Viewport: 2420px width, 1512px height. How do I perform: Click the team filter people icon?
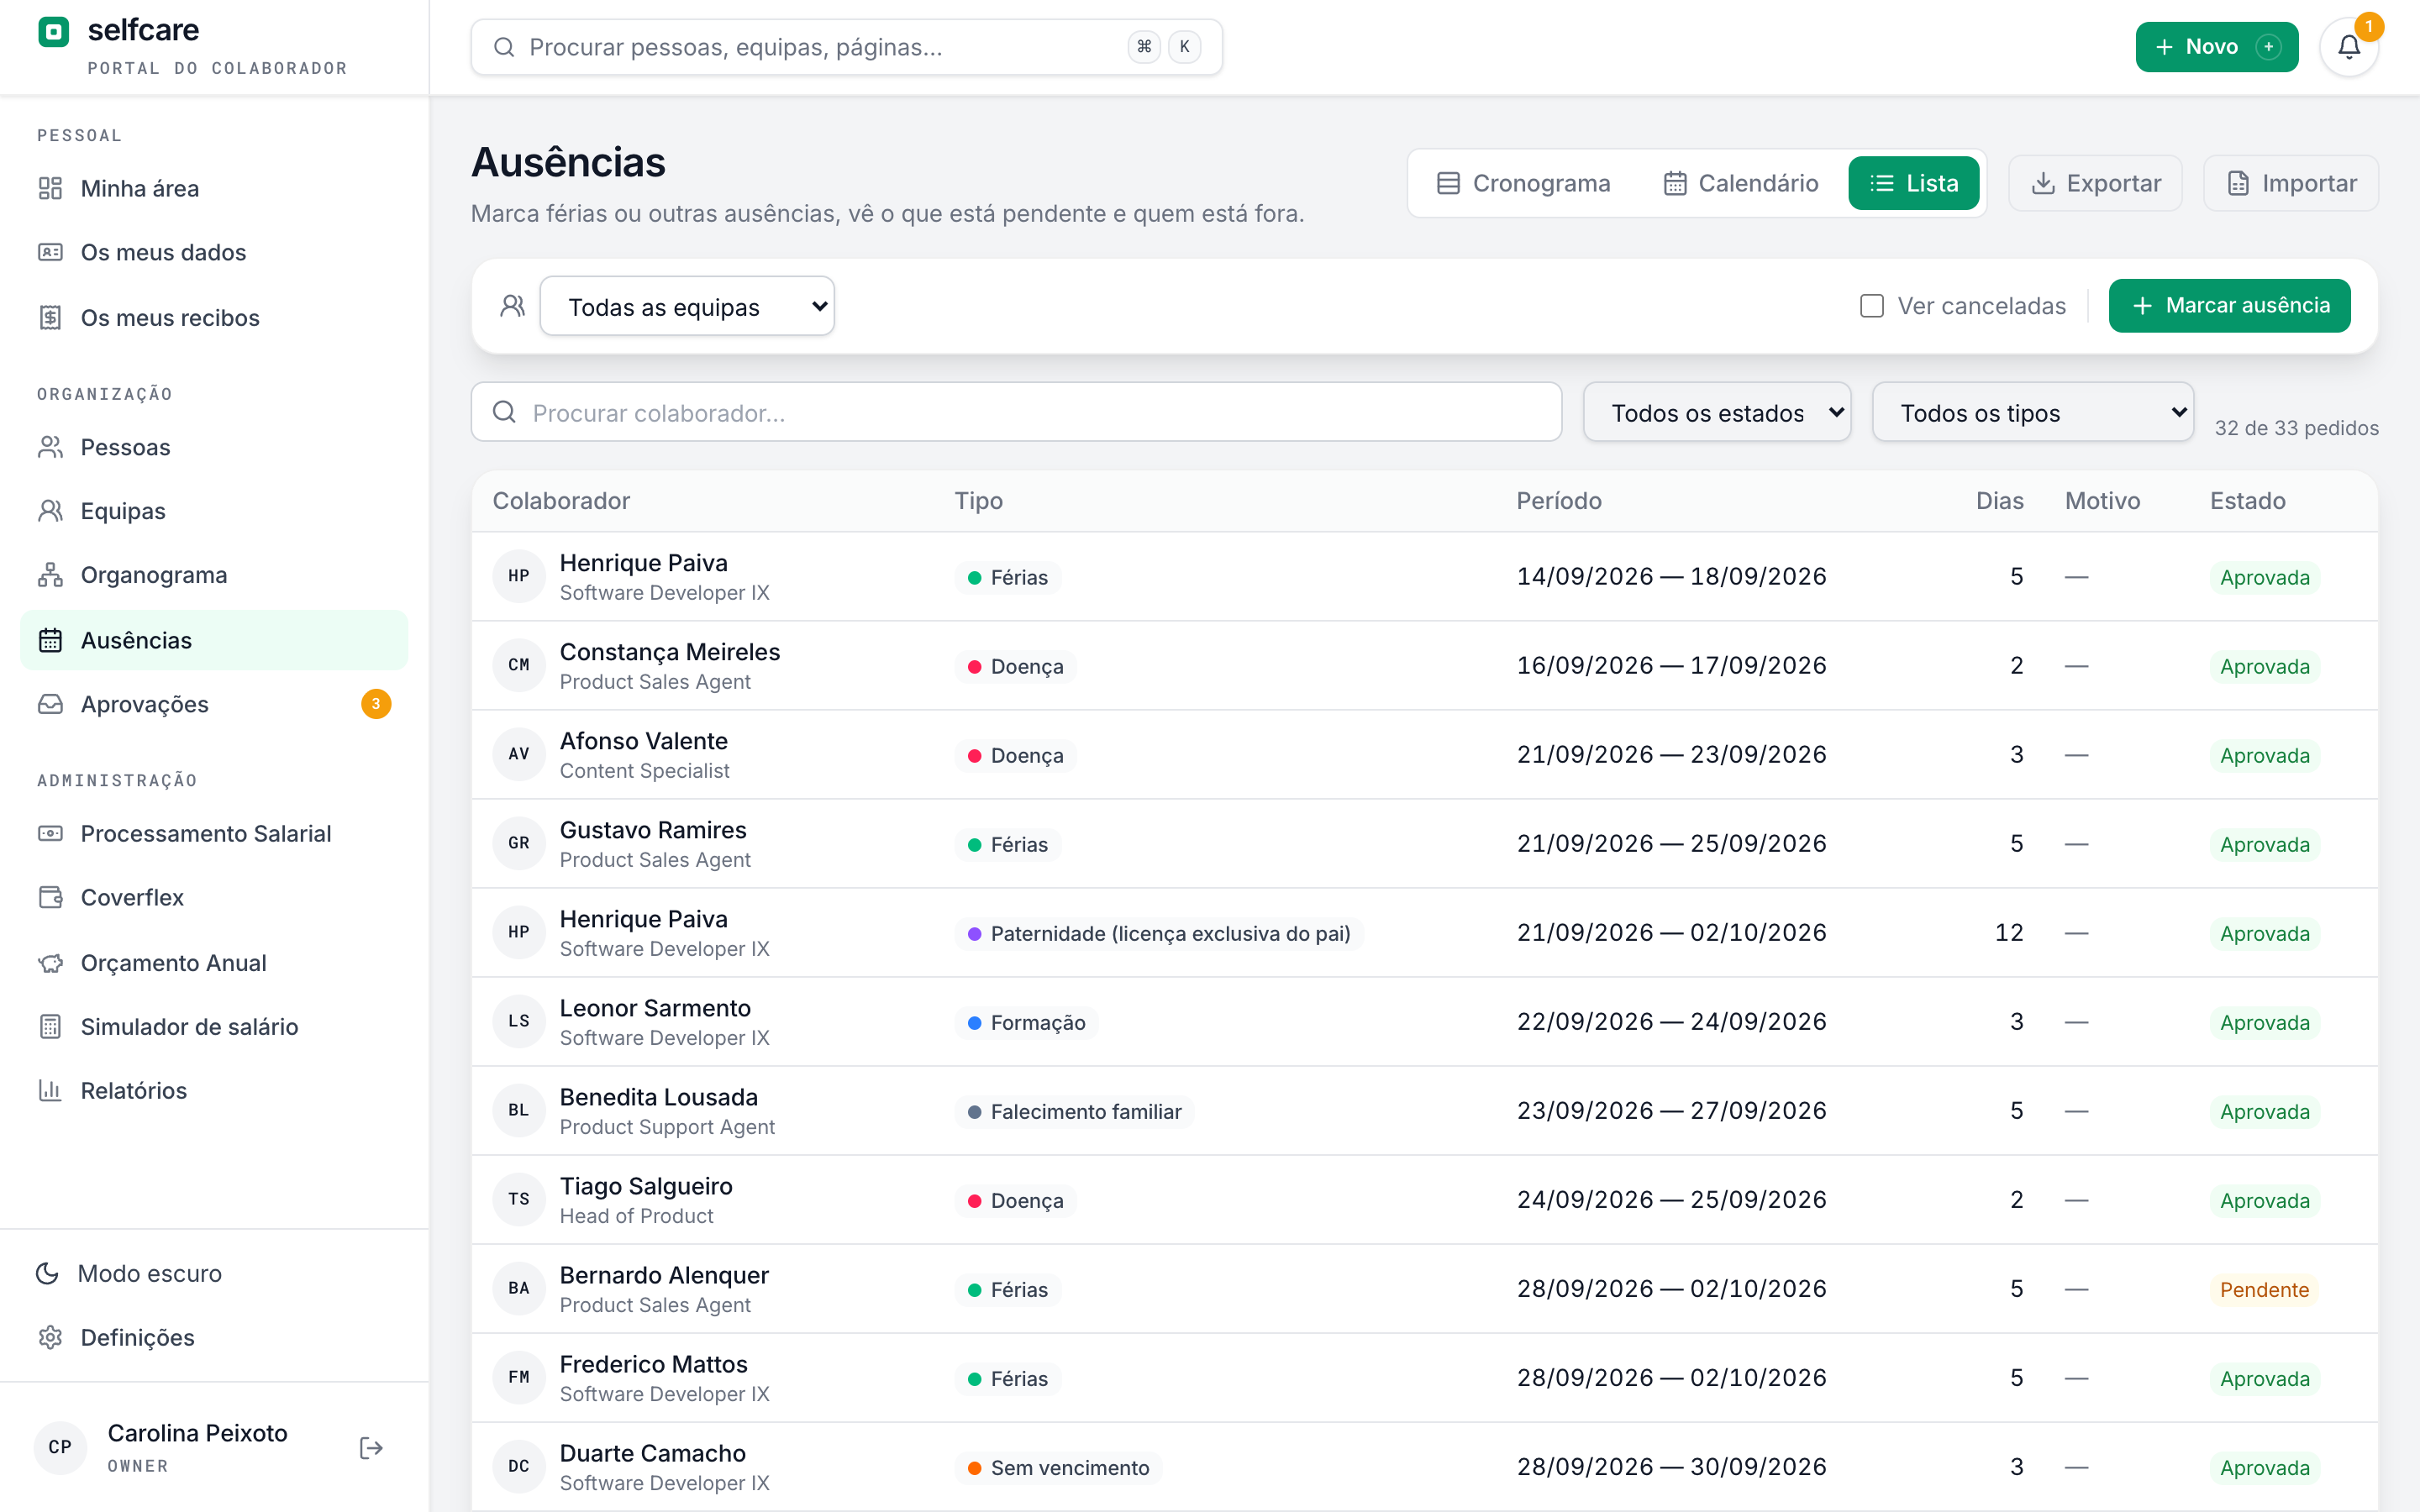(512, 306)
